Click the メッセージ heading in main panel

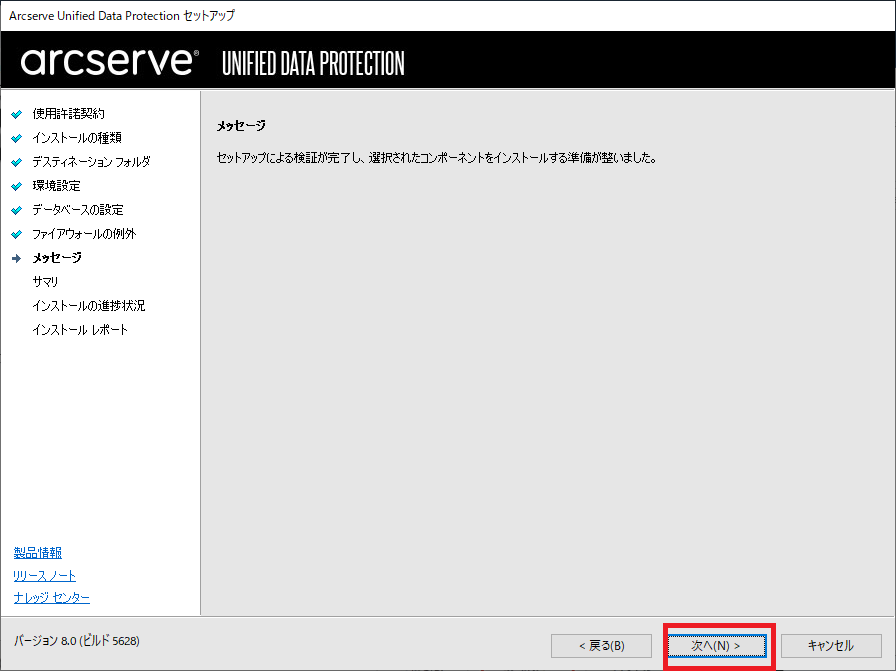click(x=241, y=126)
